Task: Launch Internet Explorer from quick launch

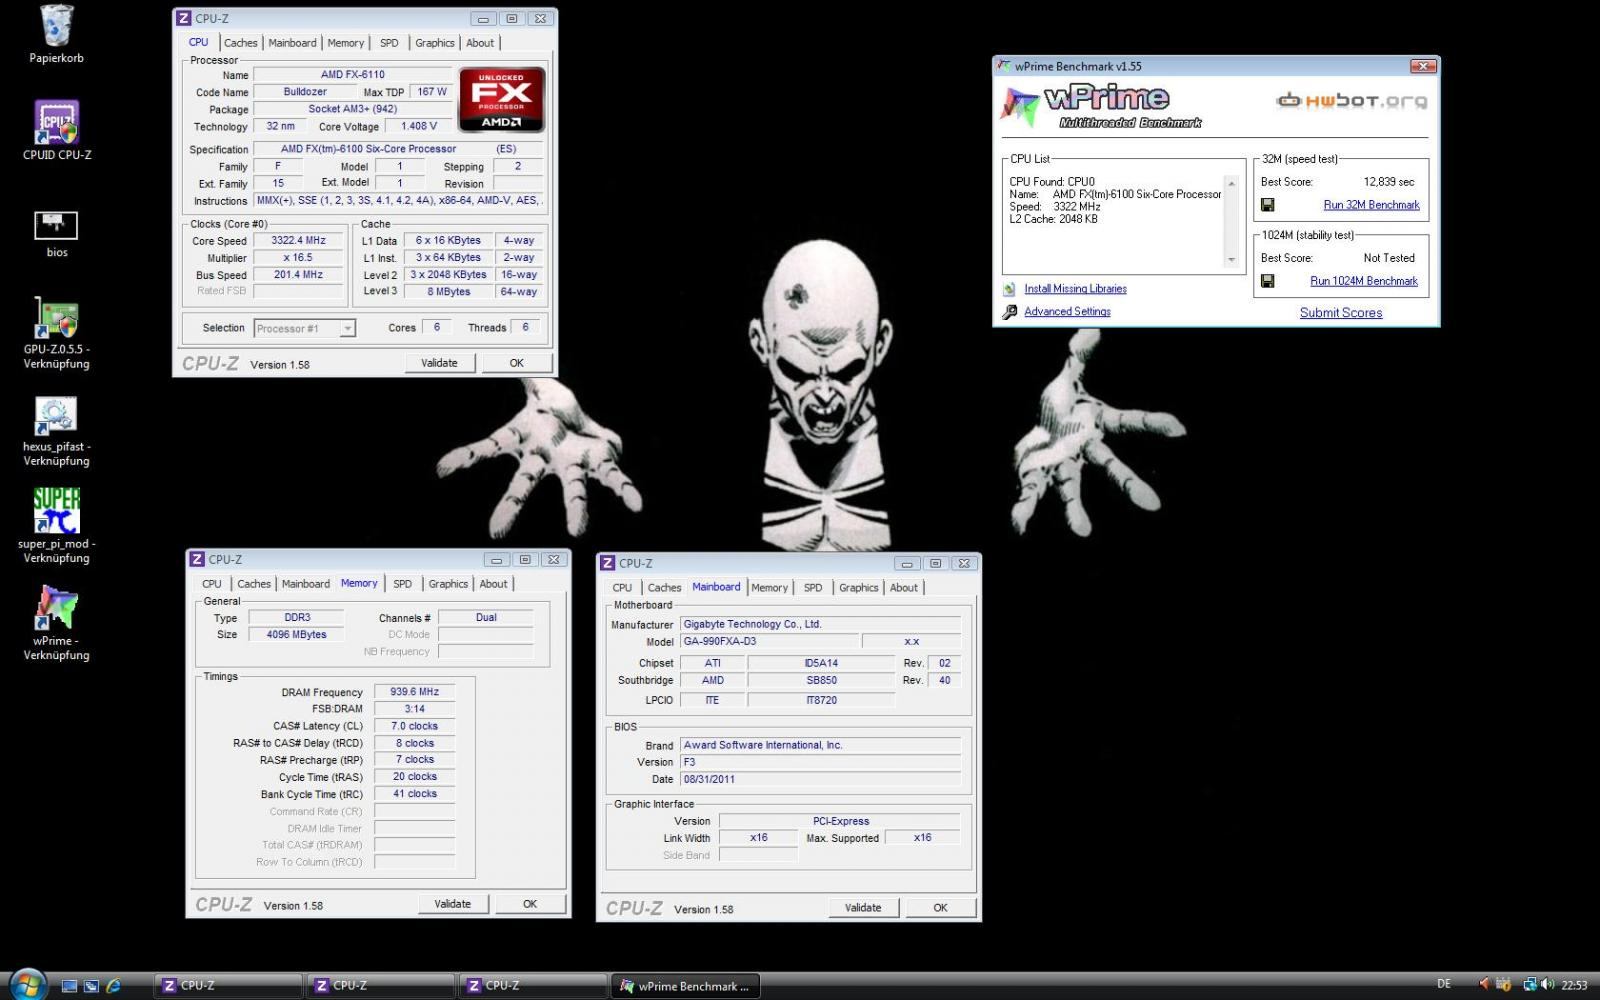Action: pyautogui.click(x=113, y=985)
